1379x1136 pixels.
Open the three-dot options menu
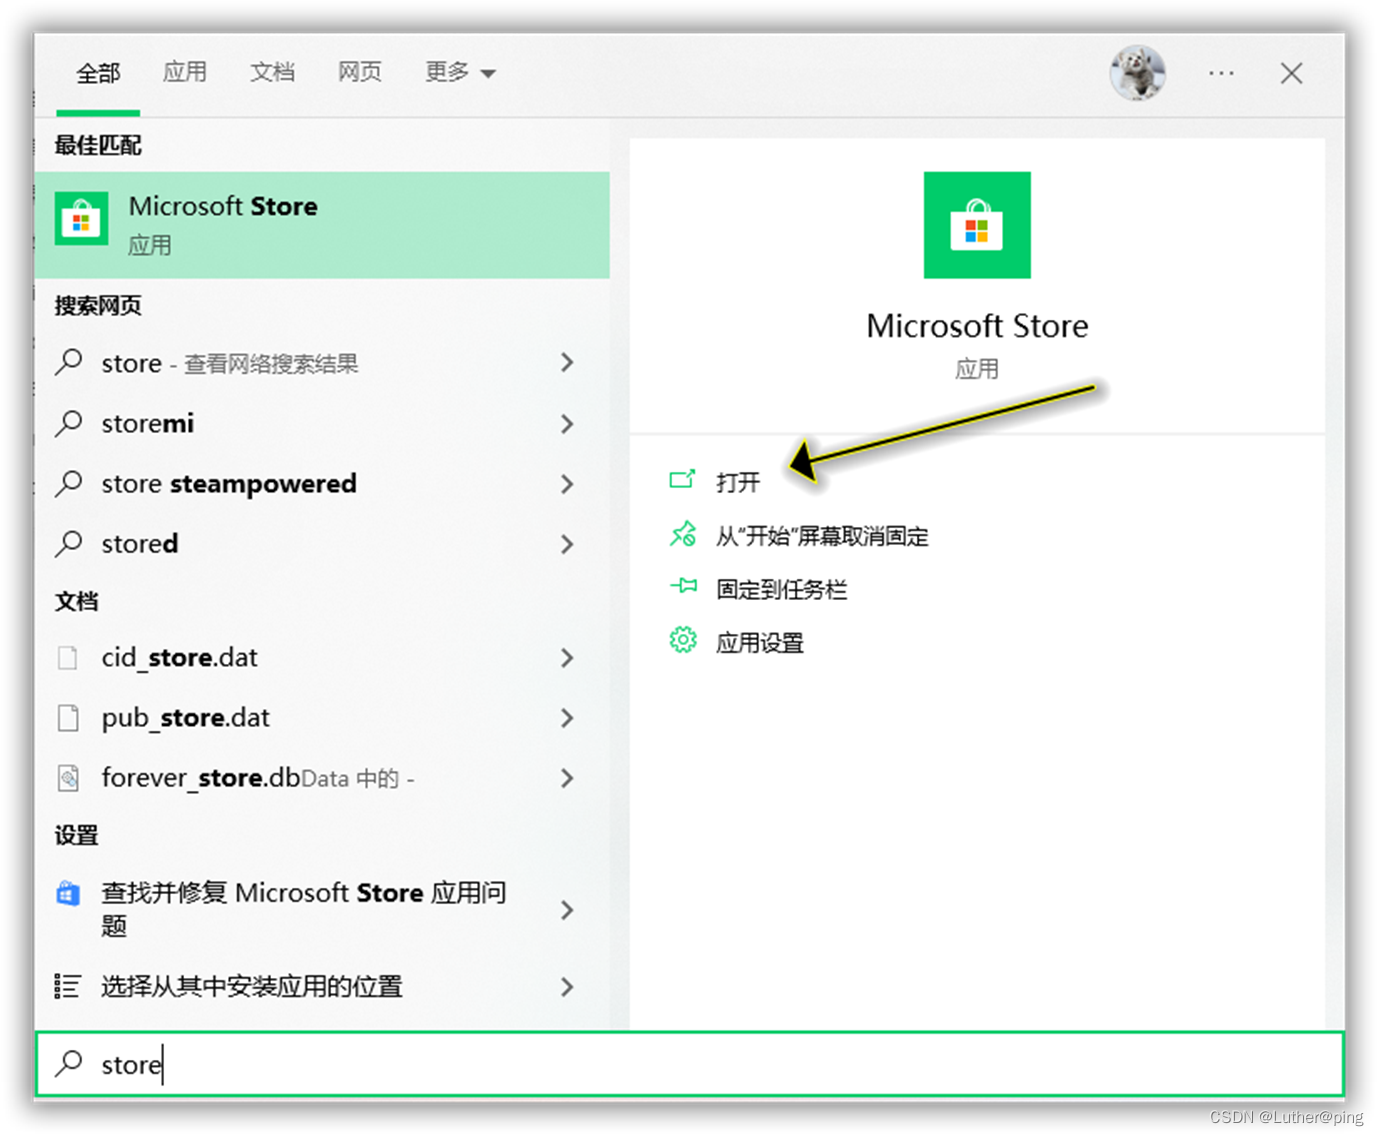click(x=1221, y=73)
